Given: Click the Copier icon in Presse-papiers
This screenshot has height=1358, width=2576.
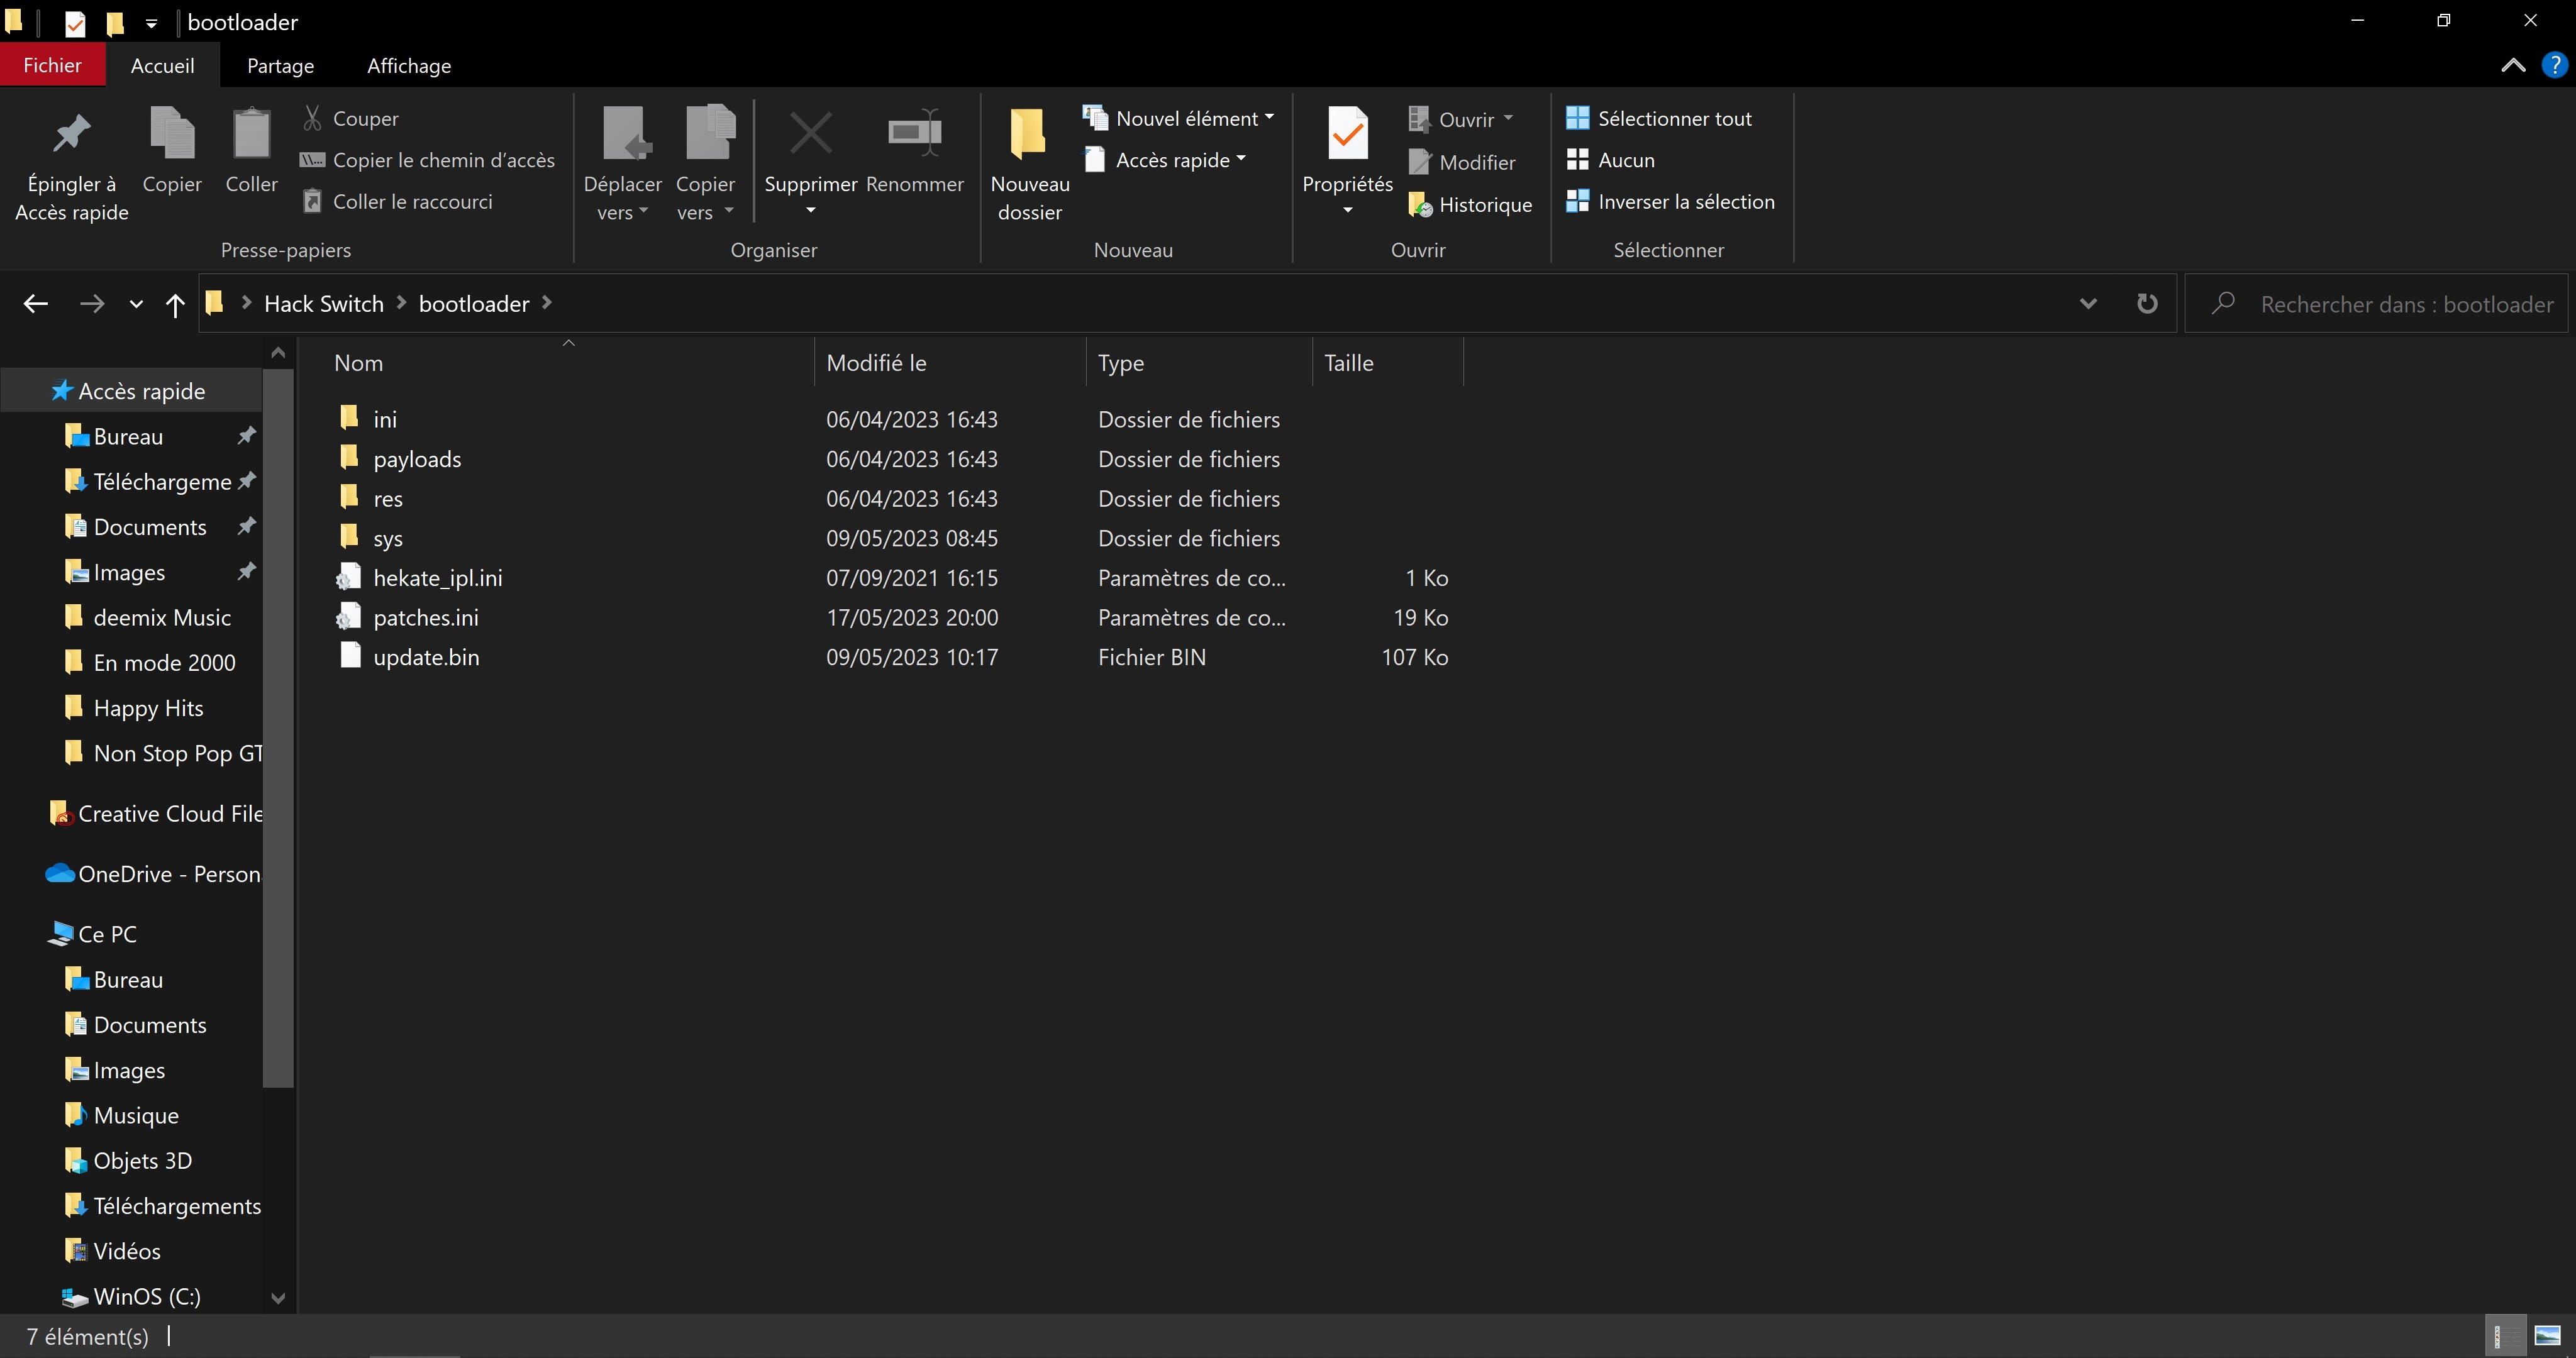Looking at the screenshot, I should [172, 135].
